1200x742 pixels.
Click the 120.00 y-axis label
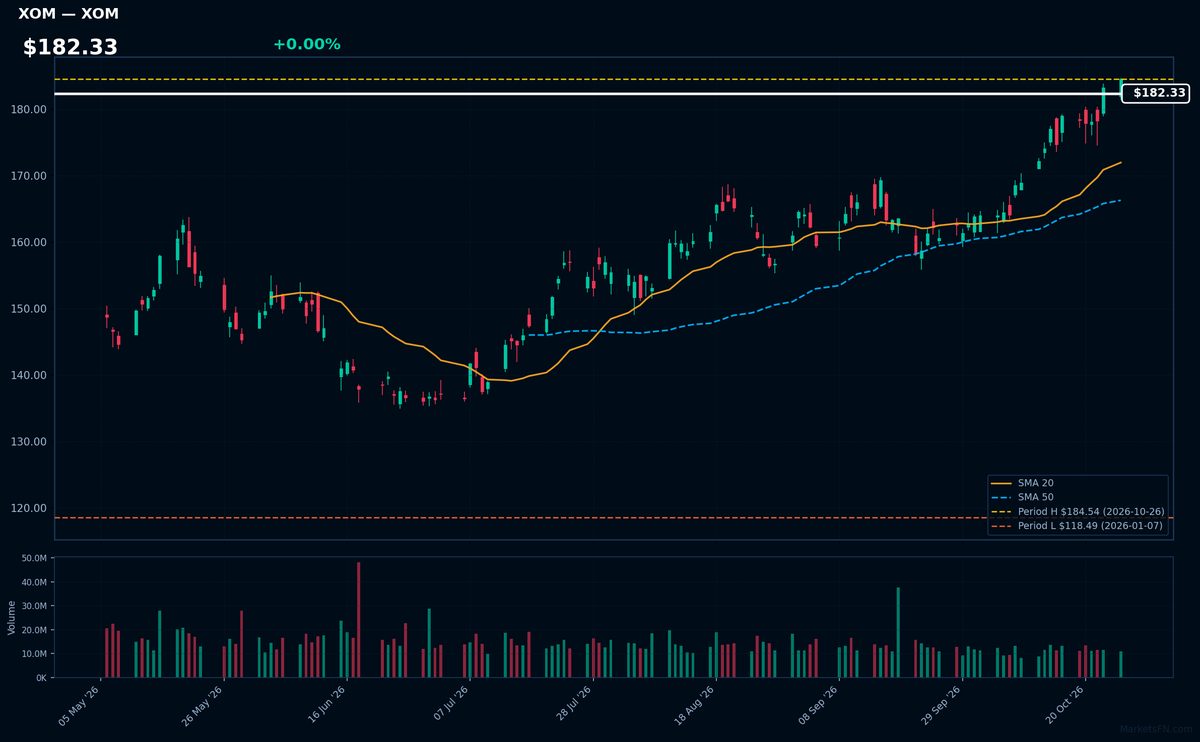[x=30, y=508]
